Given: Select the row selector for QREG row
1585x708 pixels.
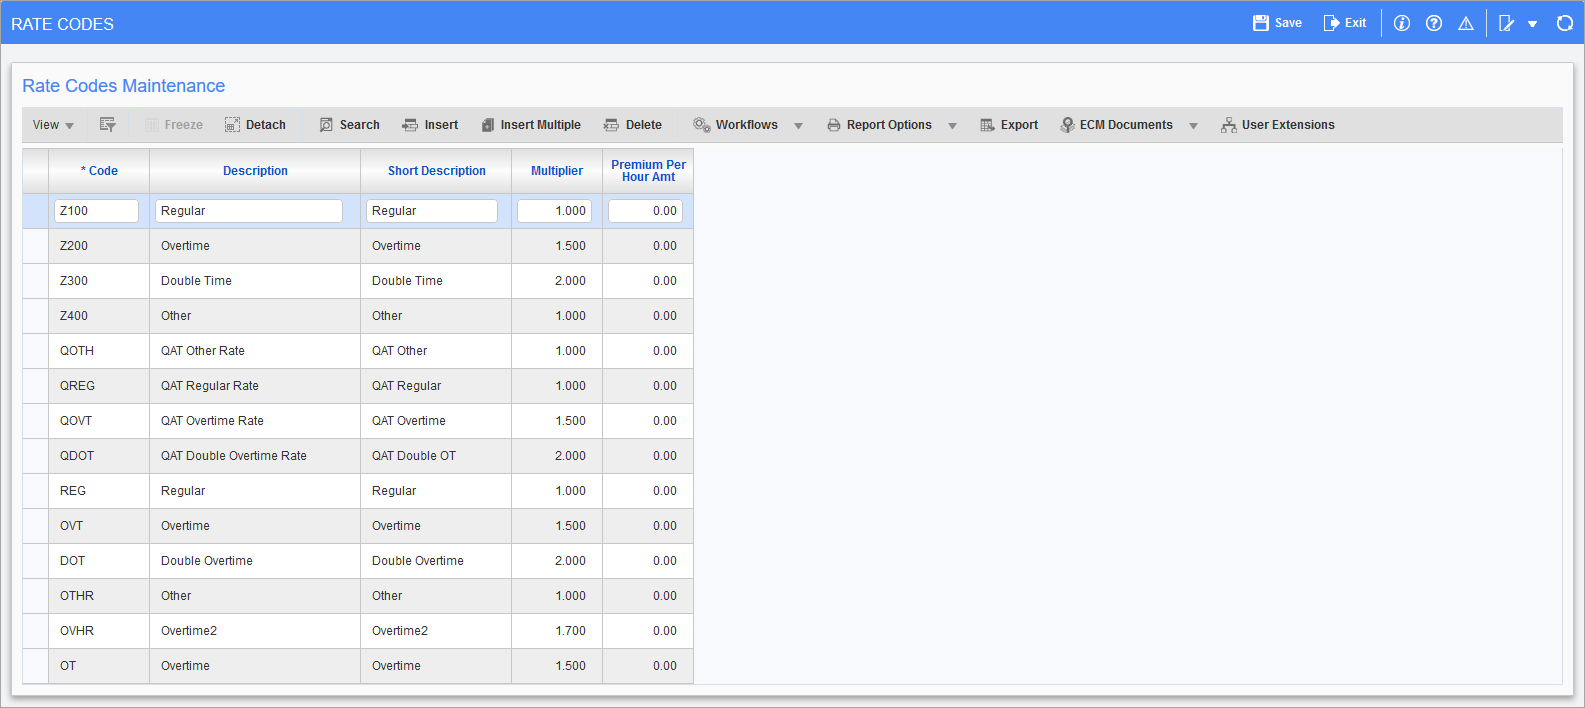Looking at the screenshot, I should [35, 386].
